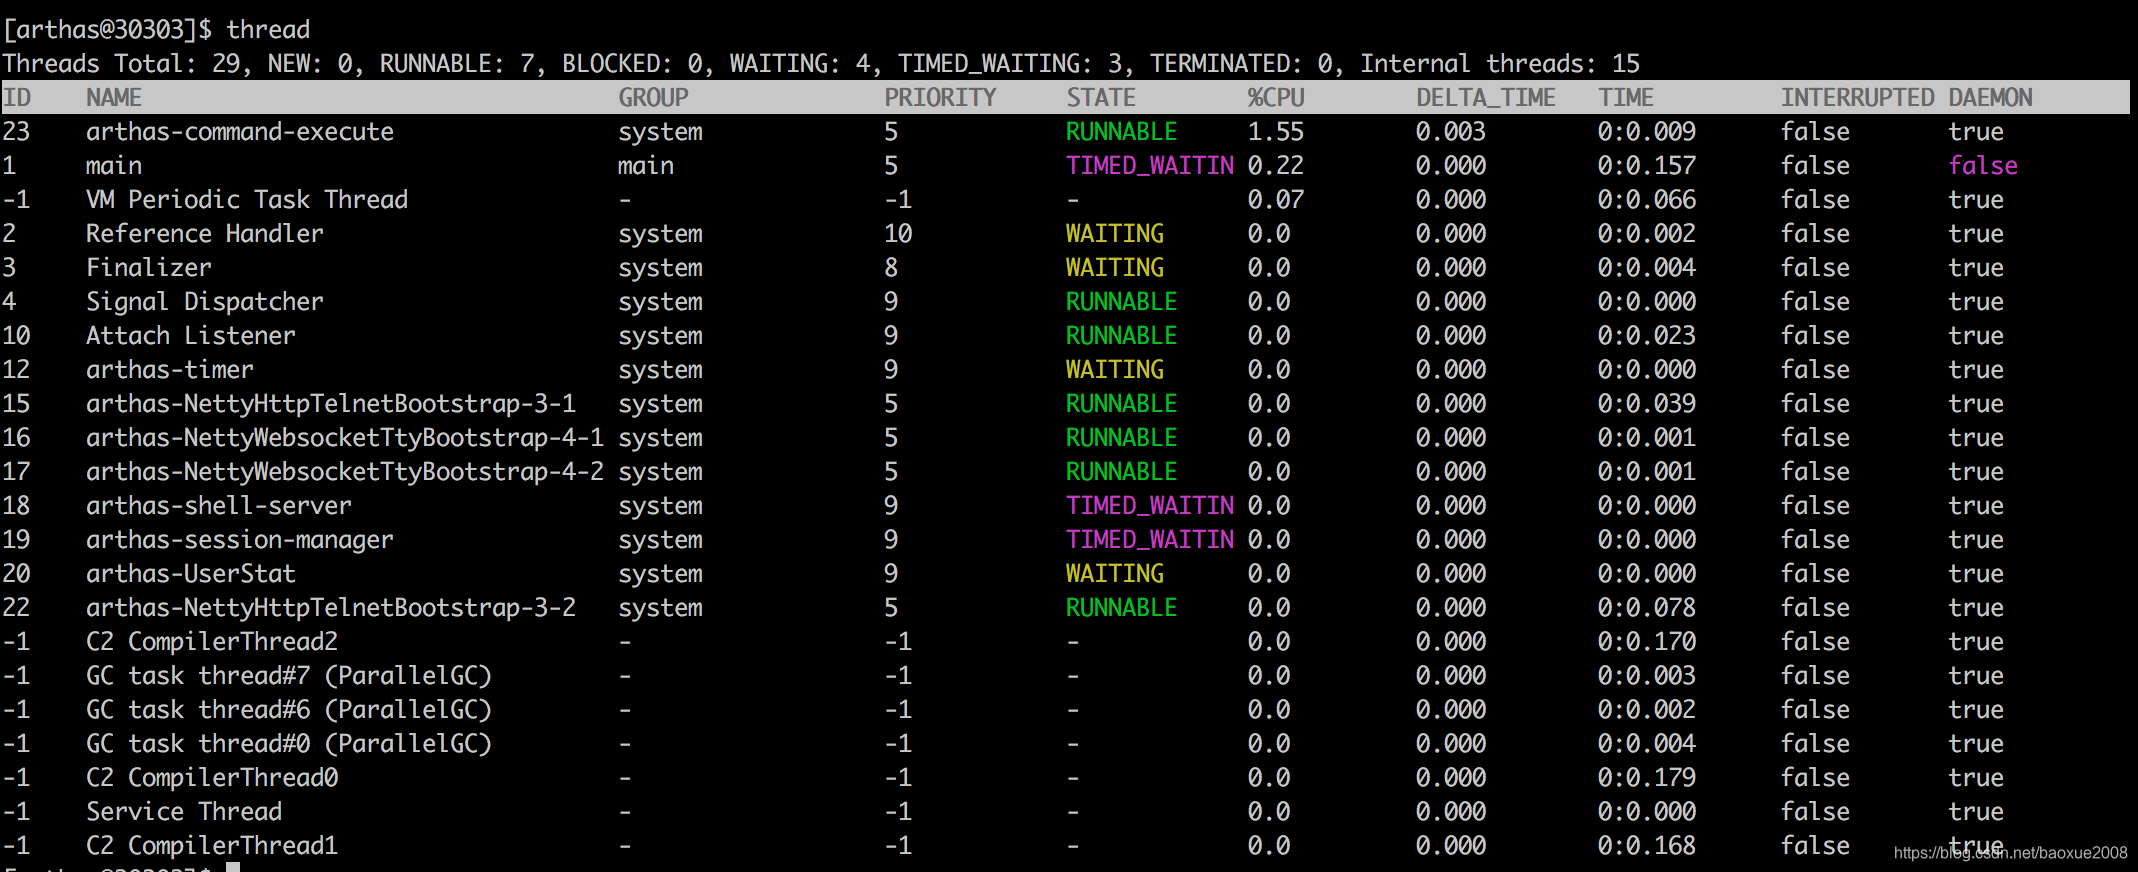Select 'Attach Listener' thread name
This screenshot has width=2138, height=872.
tap(191, 335)
